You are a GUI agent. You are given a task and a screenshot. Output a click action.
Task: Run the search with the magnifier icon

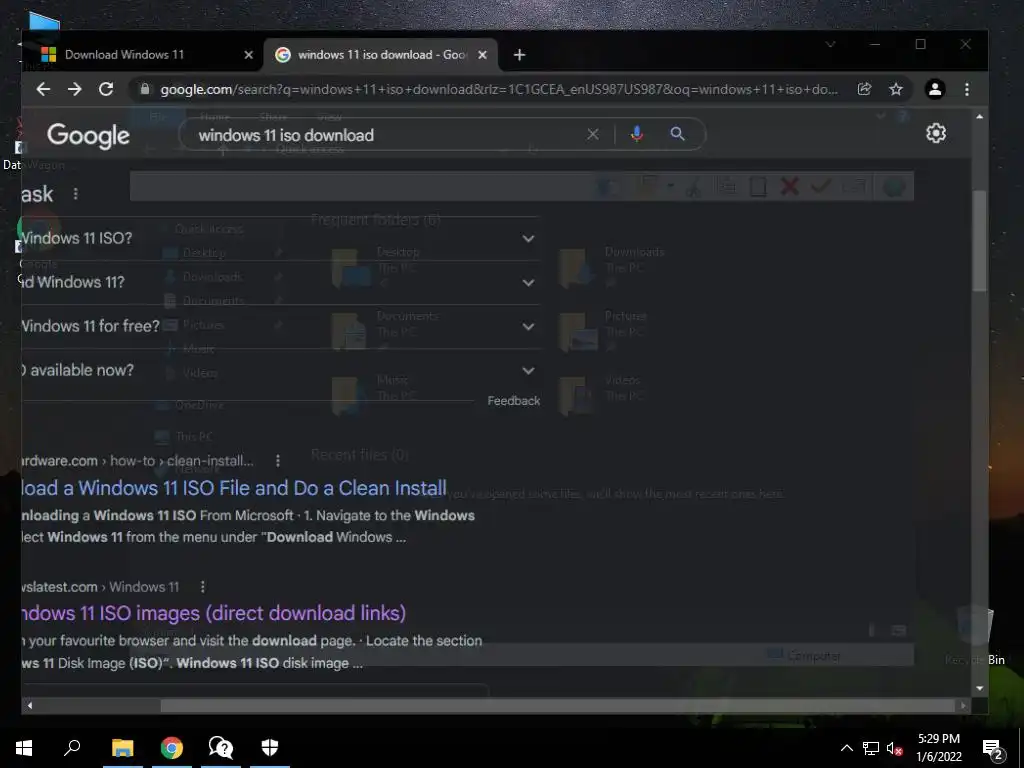[677, 135]
